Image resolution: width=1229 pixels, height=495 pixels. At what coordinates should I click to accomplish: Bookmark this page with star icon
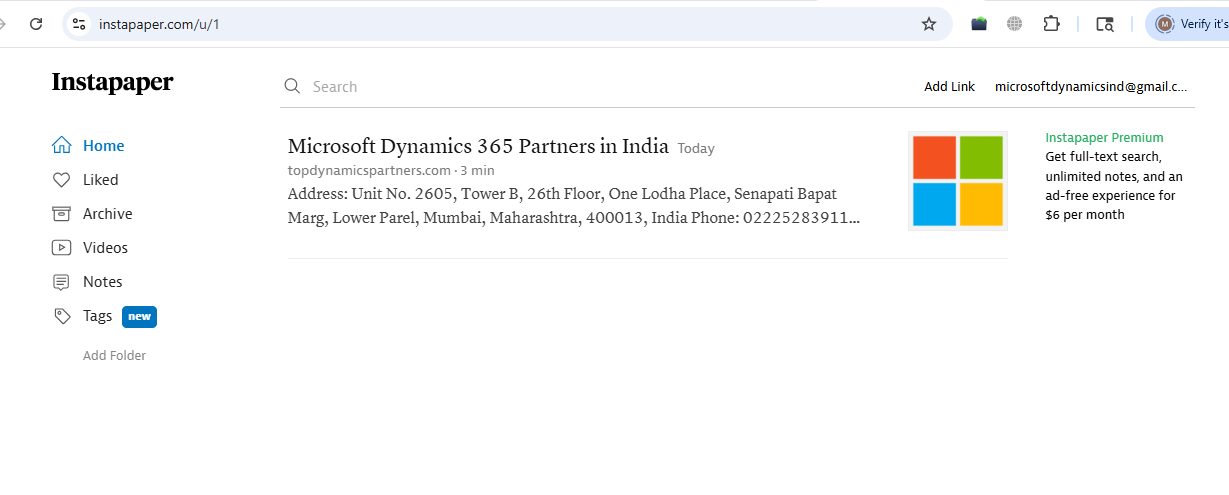click(x=929, y=24)
